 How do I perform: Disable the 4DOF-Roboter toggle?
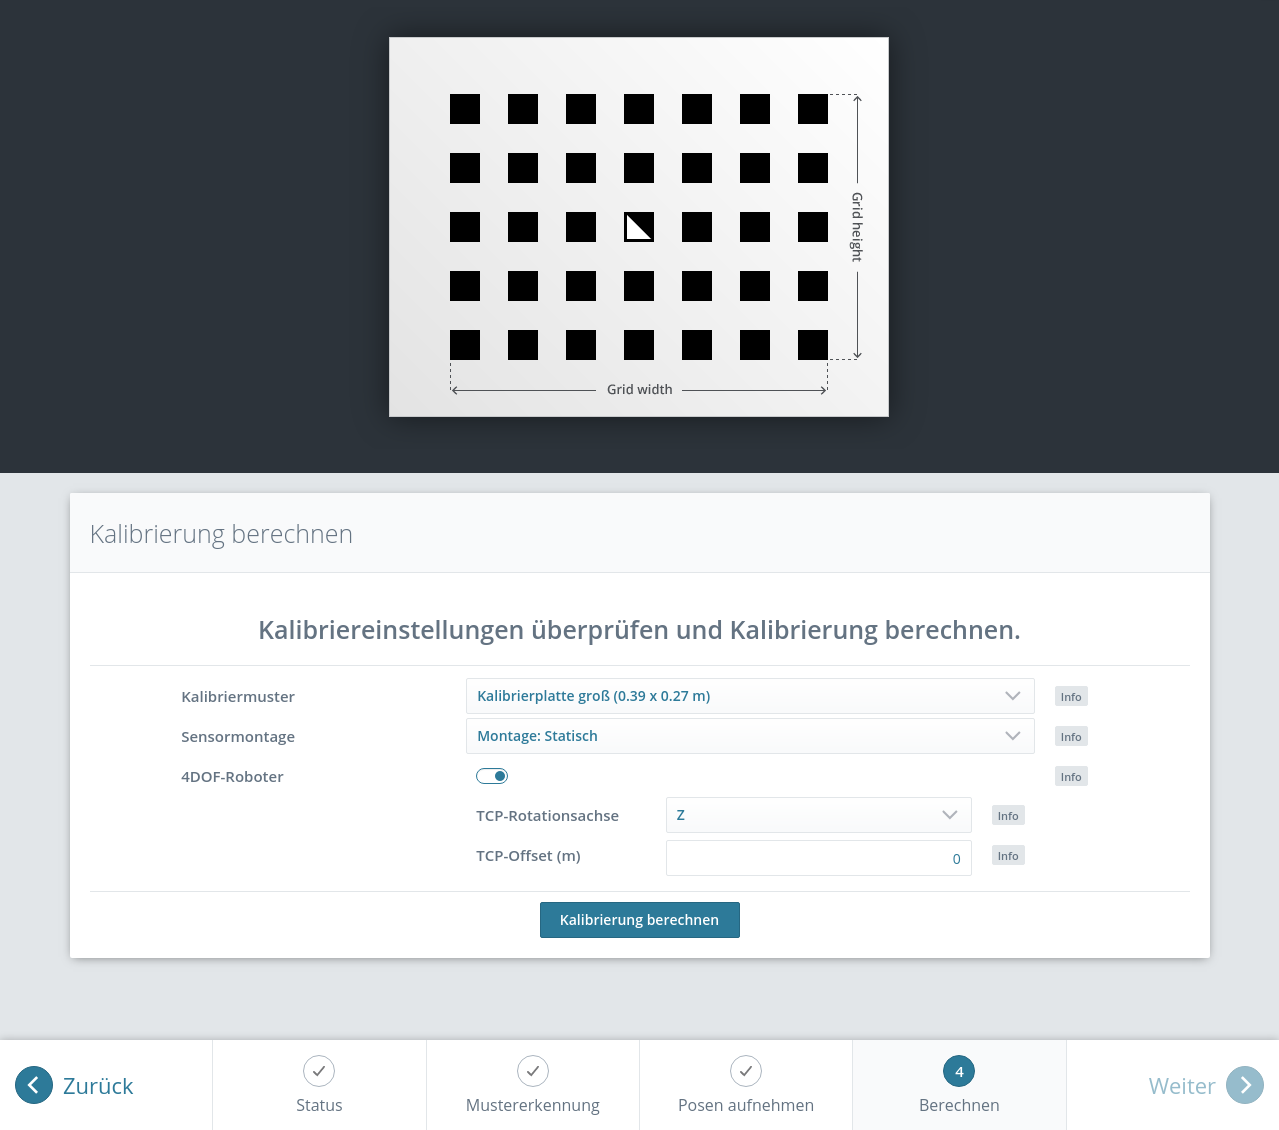click(492, 776)
